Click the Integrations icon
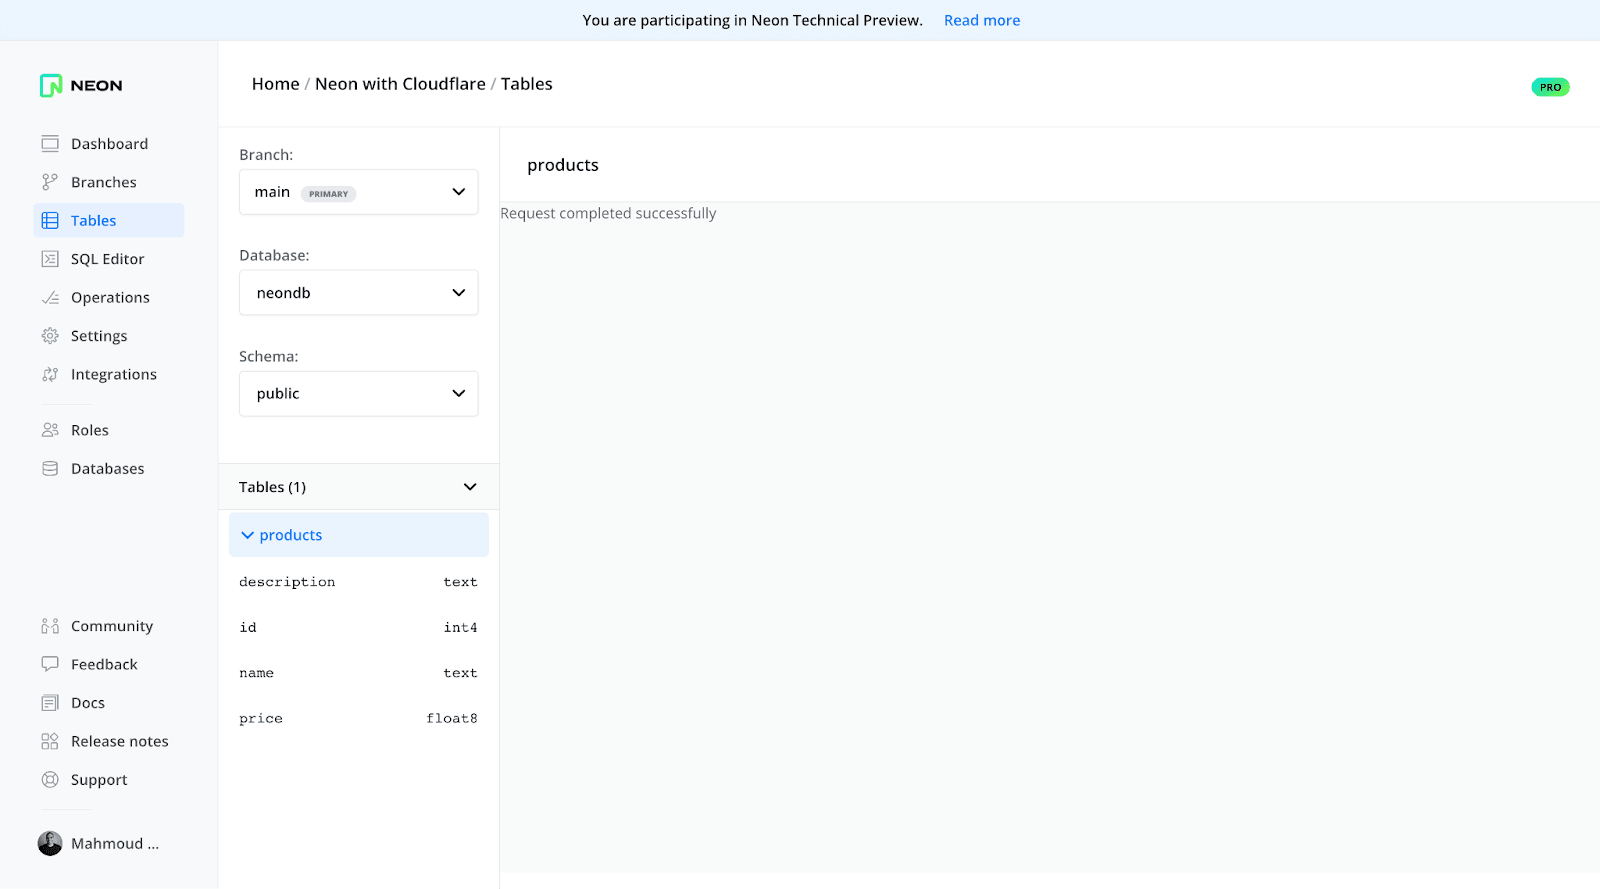This screenshot has width=1600, height=889. (x=50, y=375)
